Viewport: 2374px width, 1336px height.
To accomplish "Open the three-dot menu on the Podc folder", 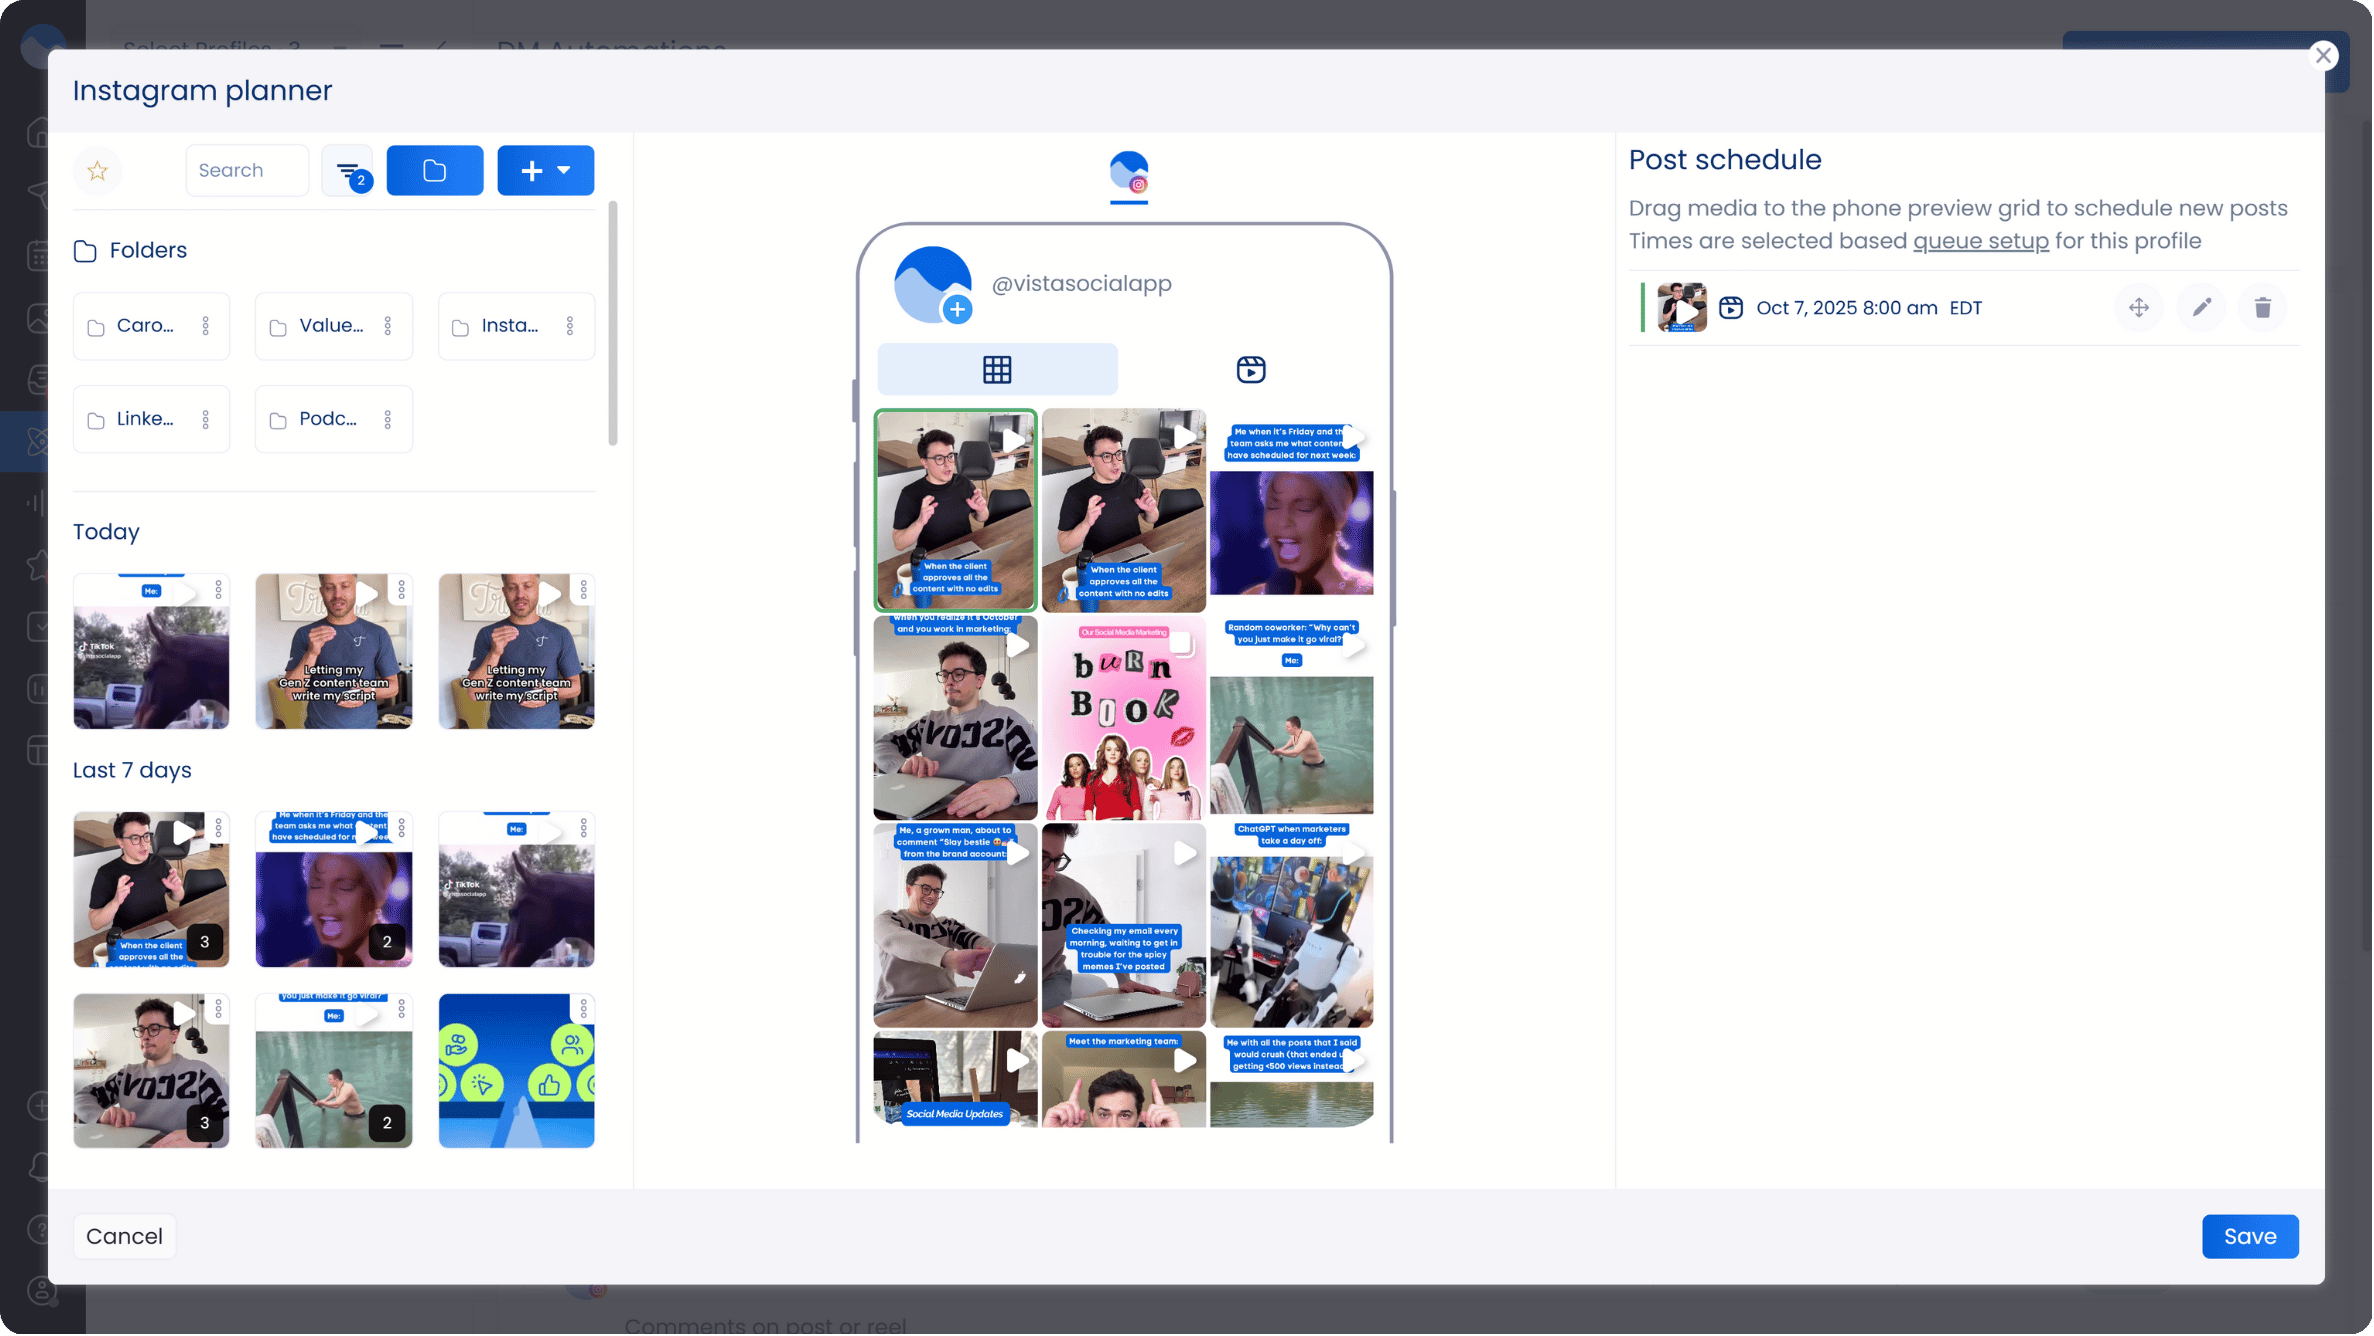I will (388, 418).
